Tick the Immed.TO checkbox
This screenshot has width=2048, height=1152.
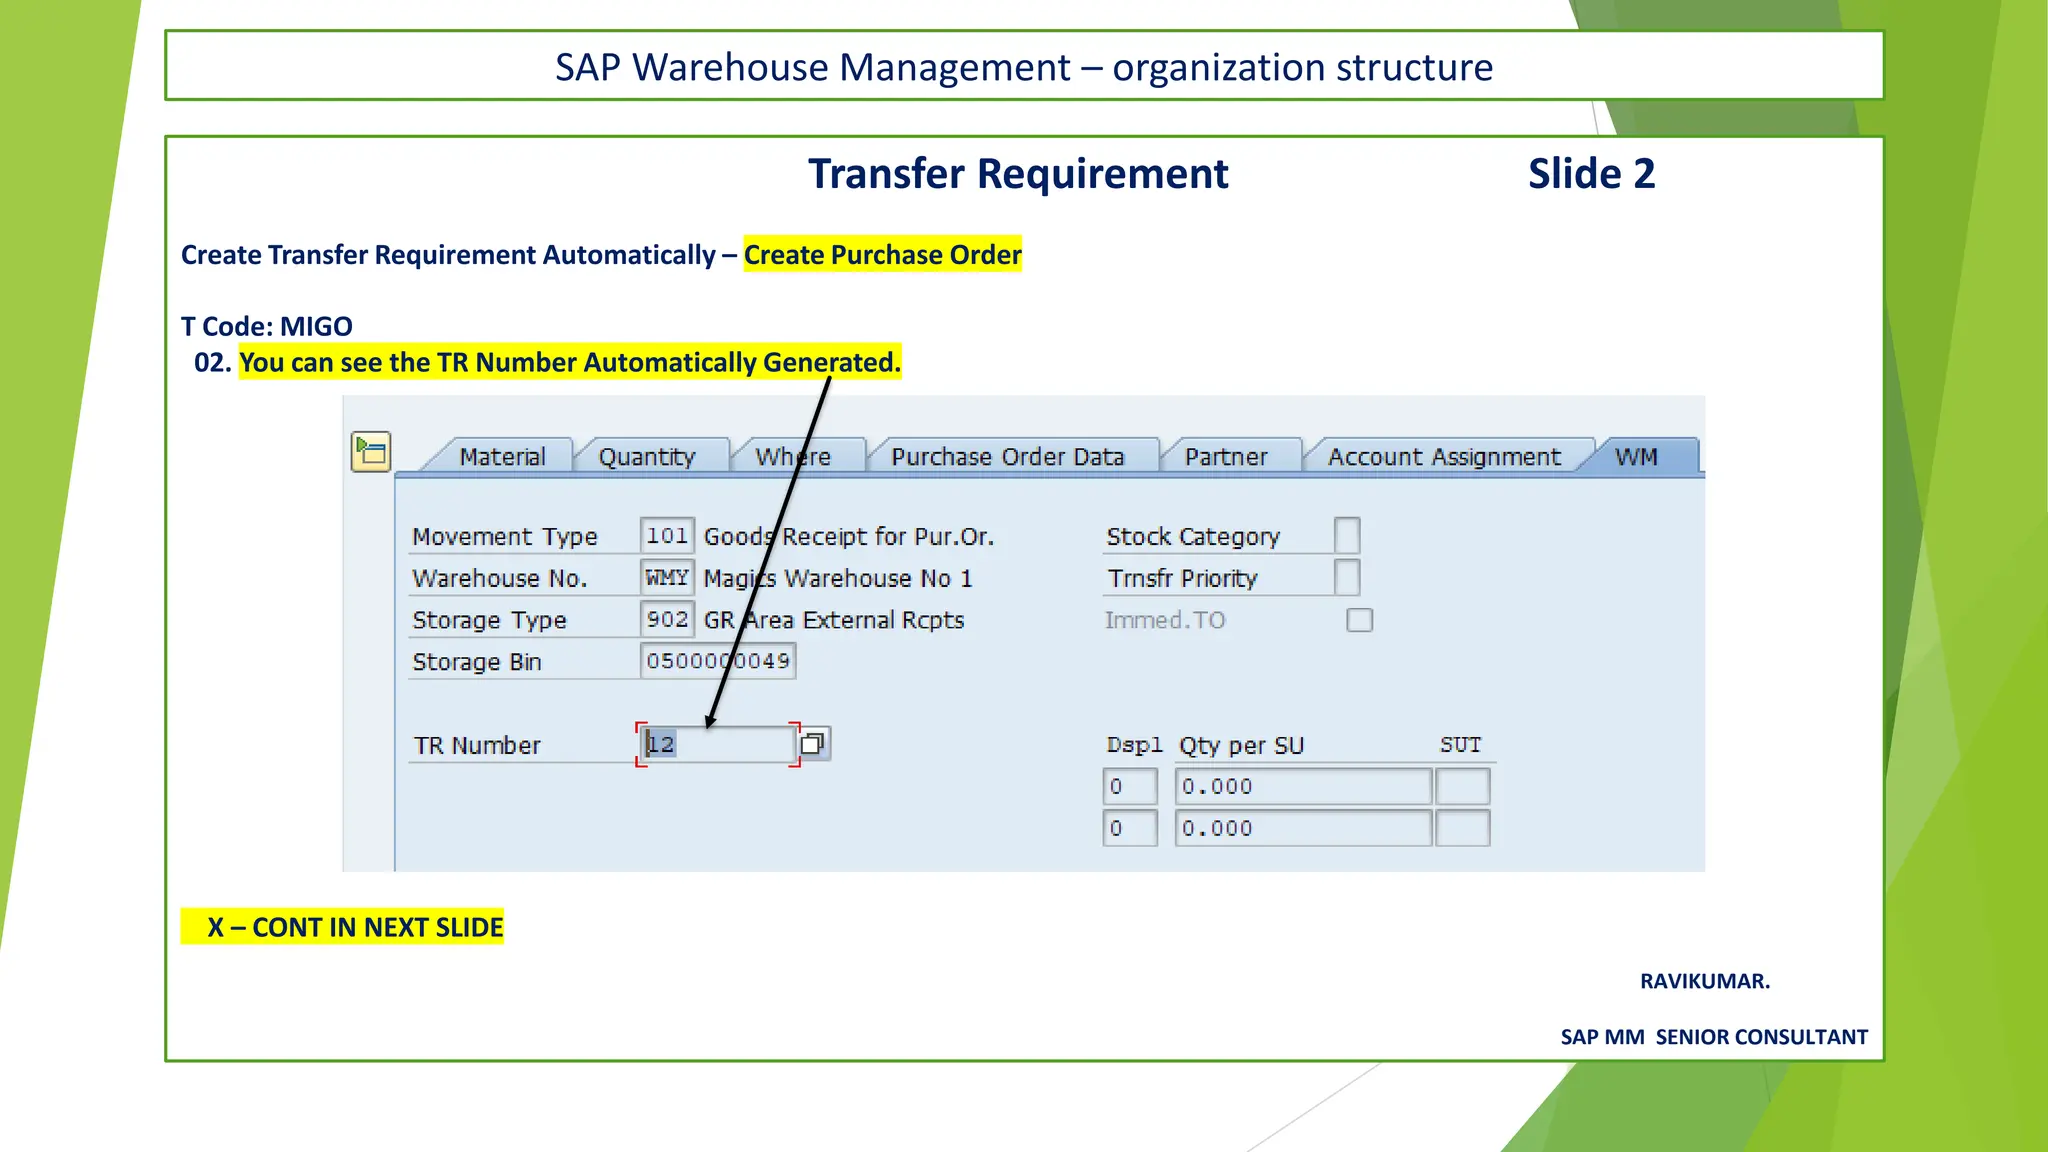point(1360,620)
